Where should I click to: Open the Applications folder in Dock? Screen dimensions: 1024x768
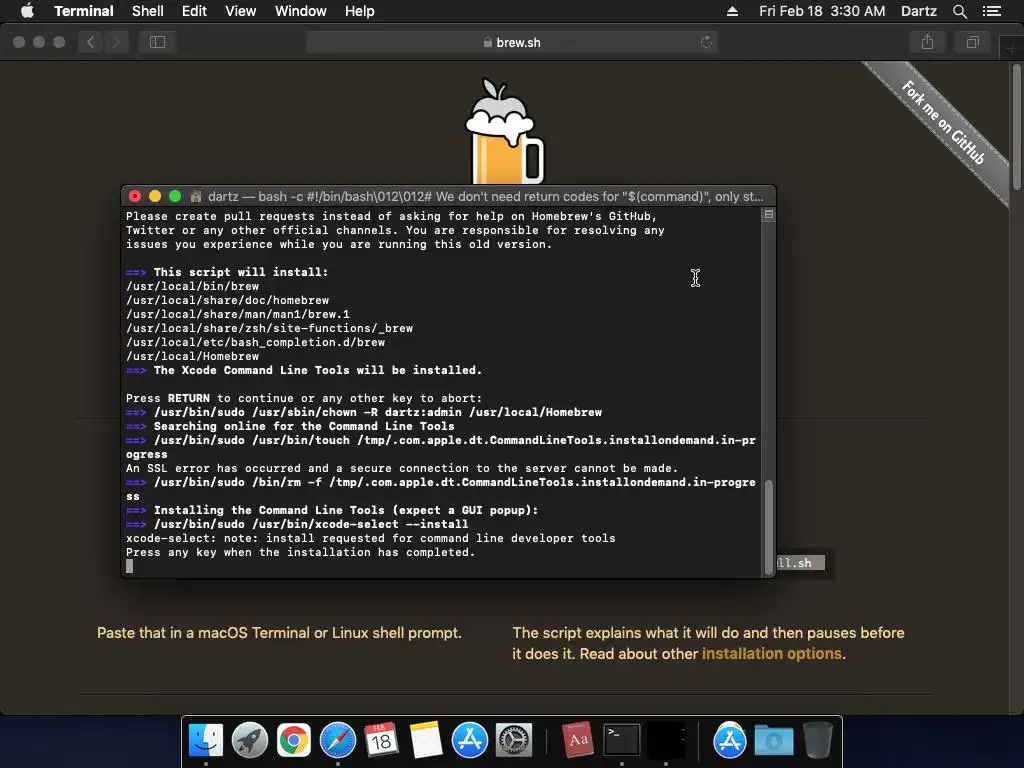(x=729, y=741)
